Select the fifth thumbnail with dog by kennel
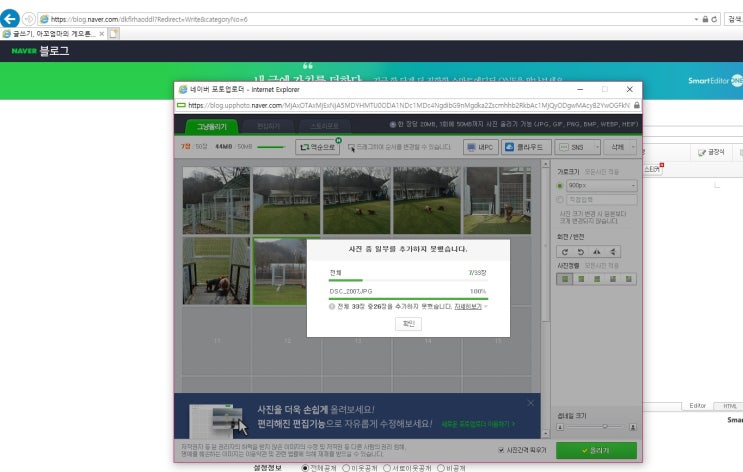The image size is (743, 472). point(497,200)
